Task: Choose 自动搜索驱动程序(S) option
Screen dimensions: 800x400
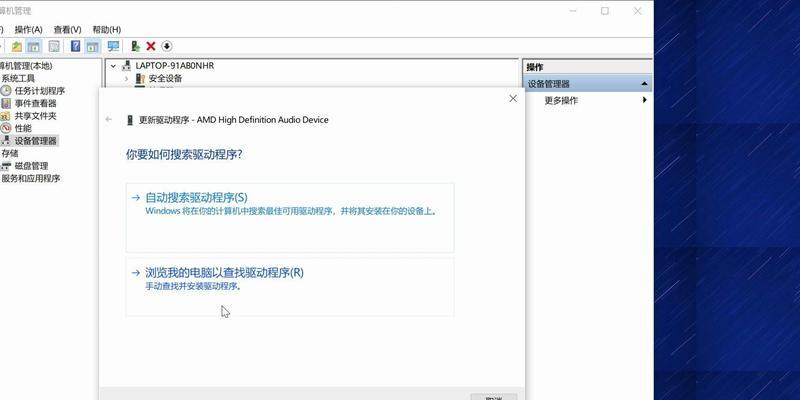Action: click(290, 217)
